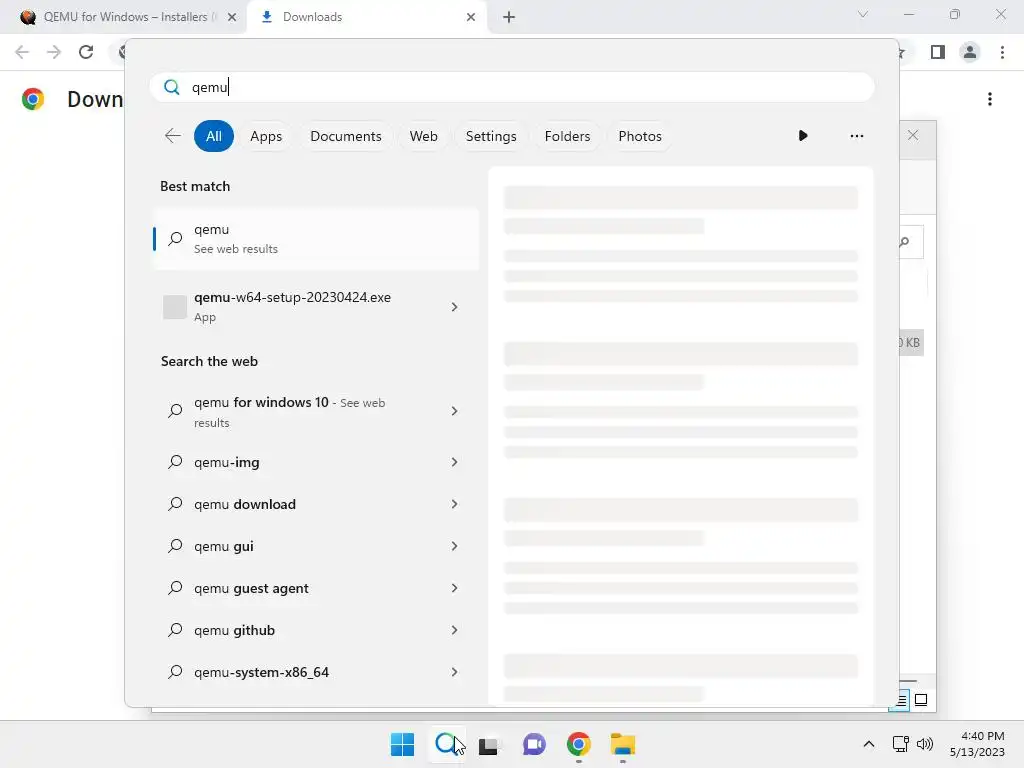1024x768 pixels.
Task: Expand qemu-w64-setup-20230424.exe result details
Action: coord(455,306)
